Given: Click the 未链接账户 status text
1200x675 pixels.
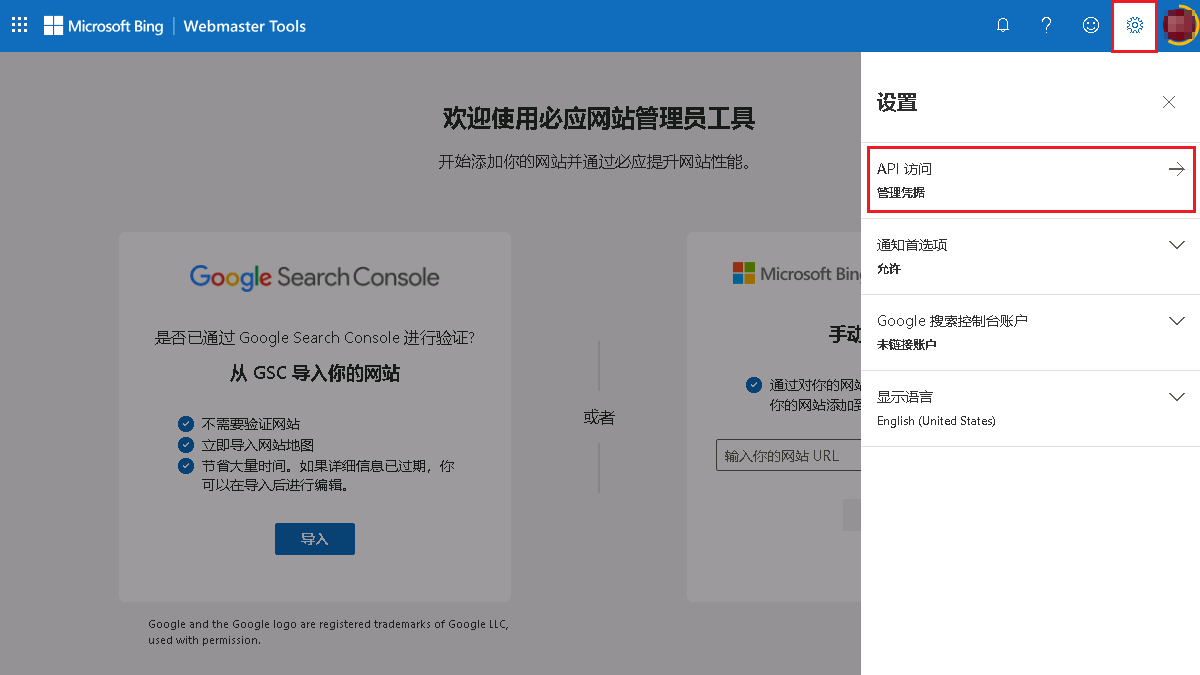Looking at the screenshot, I should (907, 344).
